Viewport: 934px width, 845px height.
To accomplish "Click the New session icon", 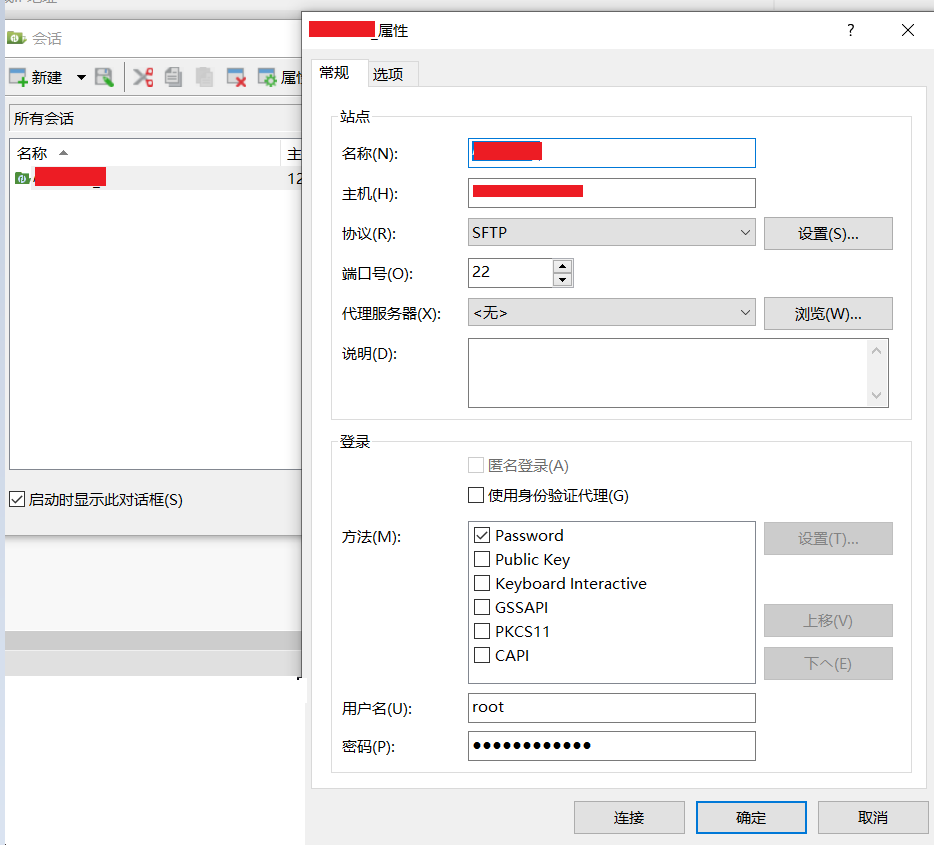I will [16, 77].
